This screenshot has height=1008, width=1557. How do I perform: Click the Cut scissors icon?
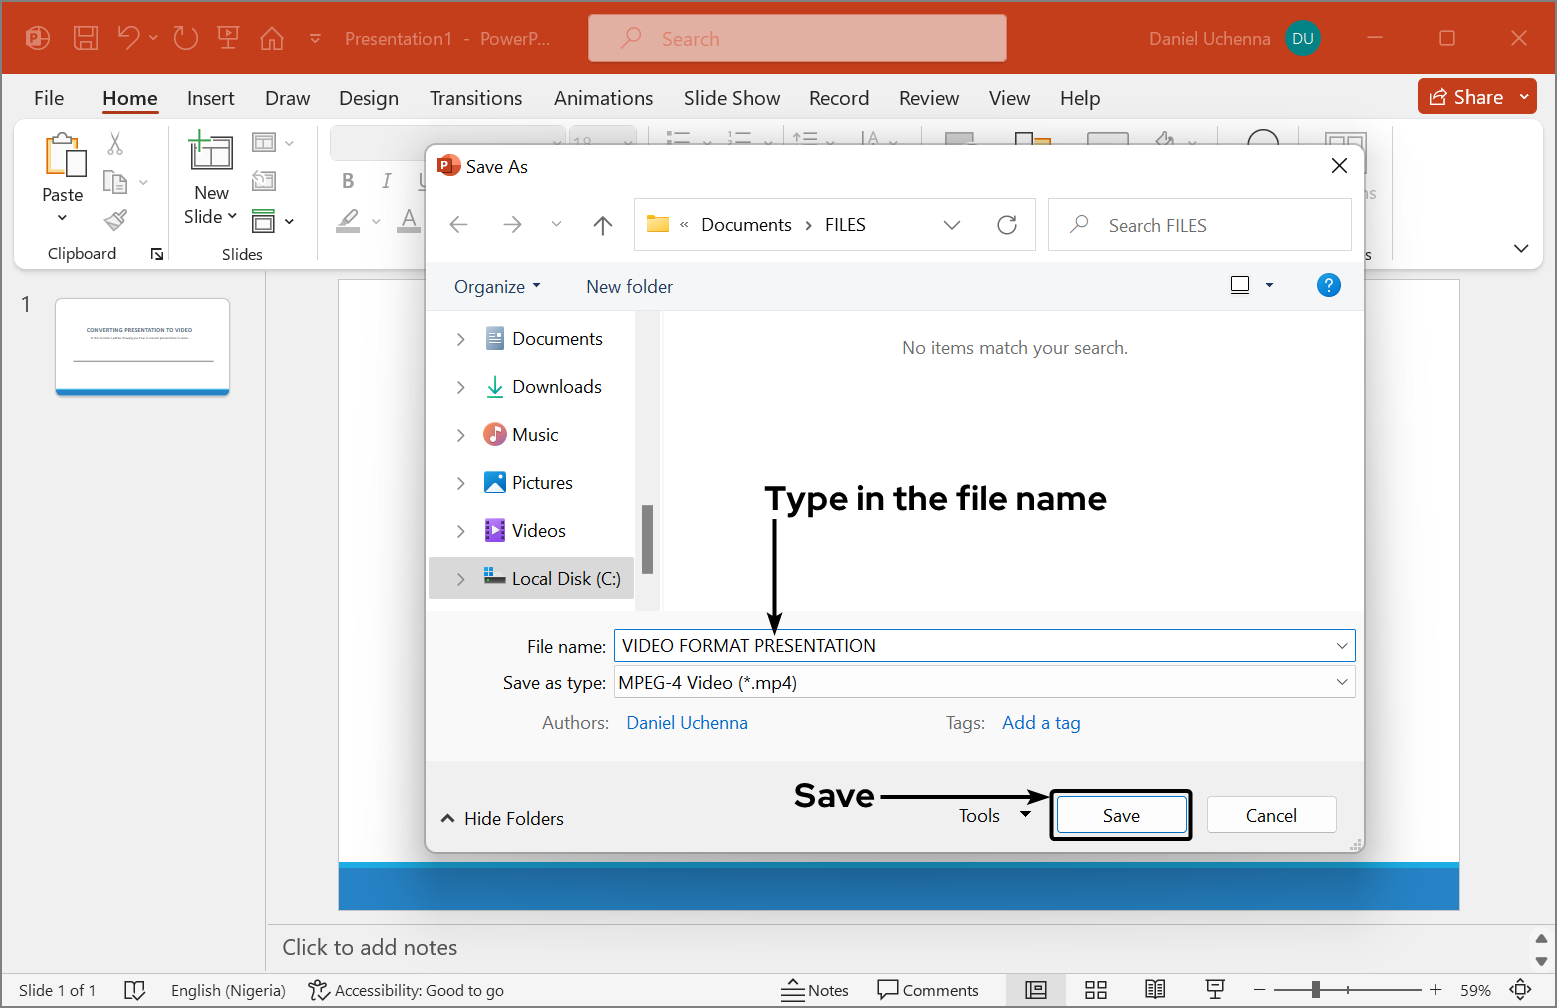coord(116,145)
